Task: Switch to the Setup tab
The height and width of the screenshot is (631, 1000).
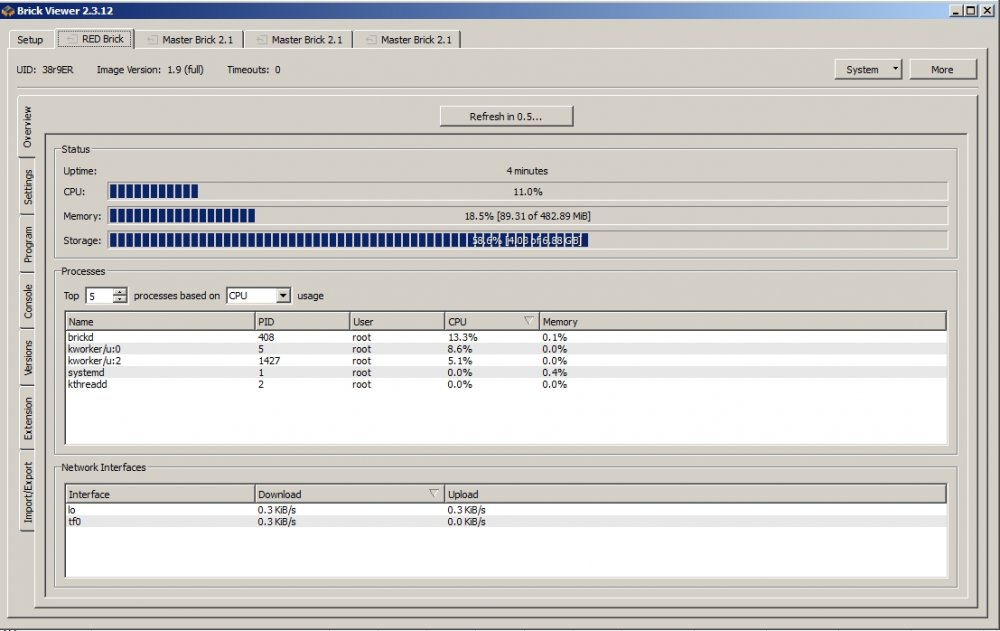Action: pyautogui.click(x=29, y=40)
